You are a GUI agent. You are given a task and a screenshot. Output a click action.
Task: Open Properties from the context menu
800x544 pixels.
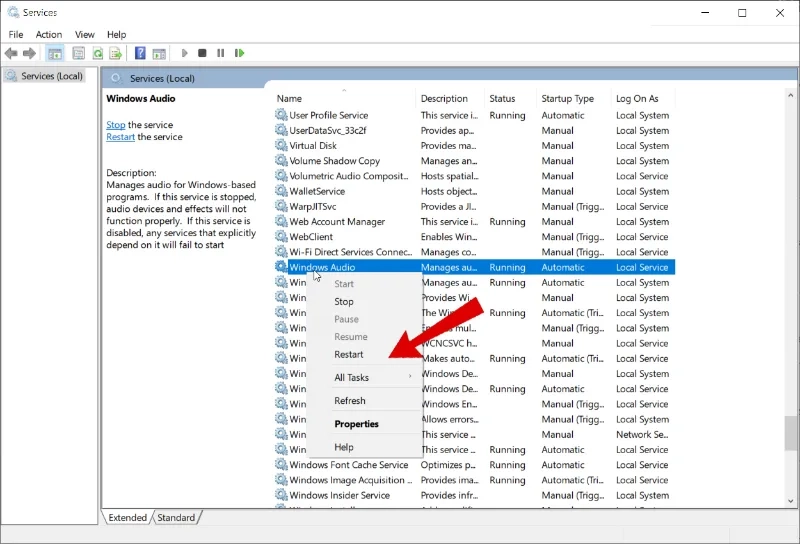pos(365,424)
